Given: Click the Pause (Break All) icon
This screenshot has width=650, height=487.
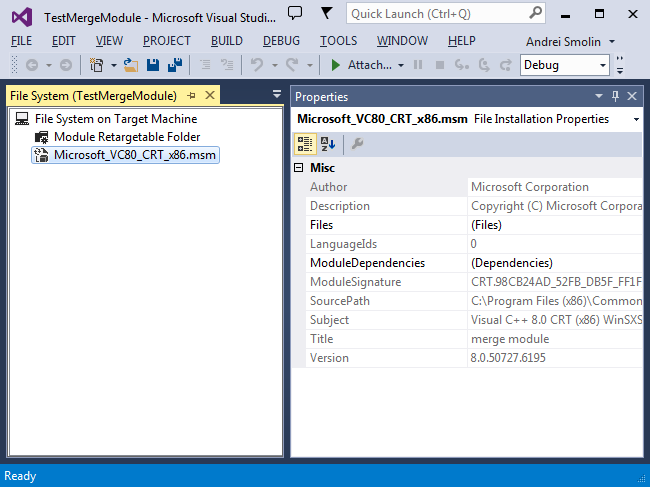Looking at the screenshot, I should point(418,65).
